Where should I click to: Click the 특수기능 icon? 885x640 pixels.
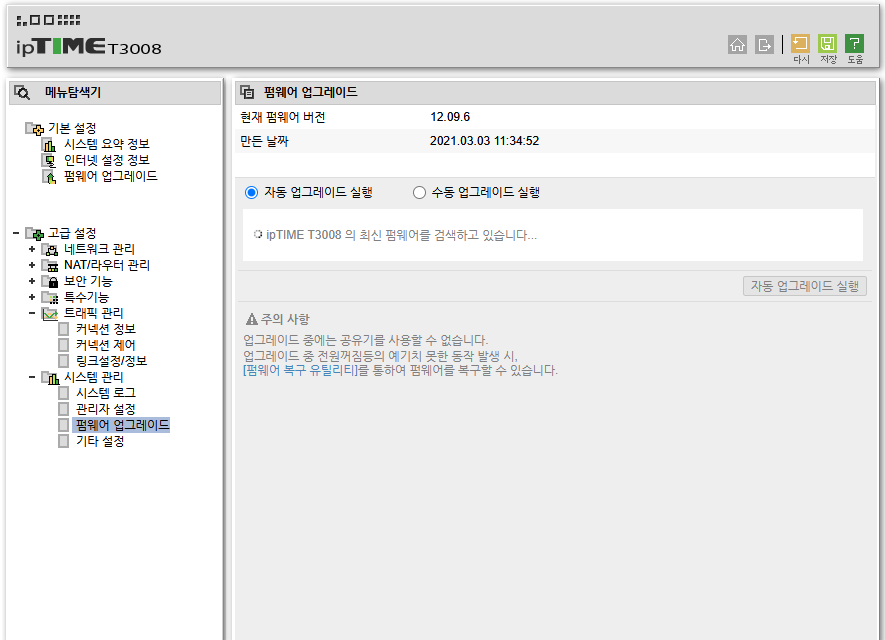pyautogui.click(x=50, y=297)
